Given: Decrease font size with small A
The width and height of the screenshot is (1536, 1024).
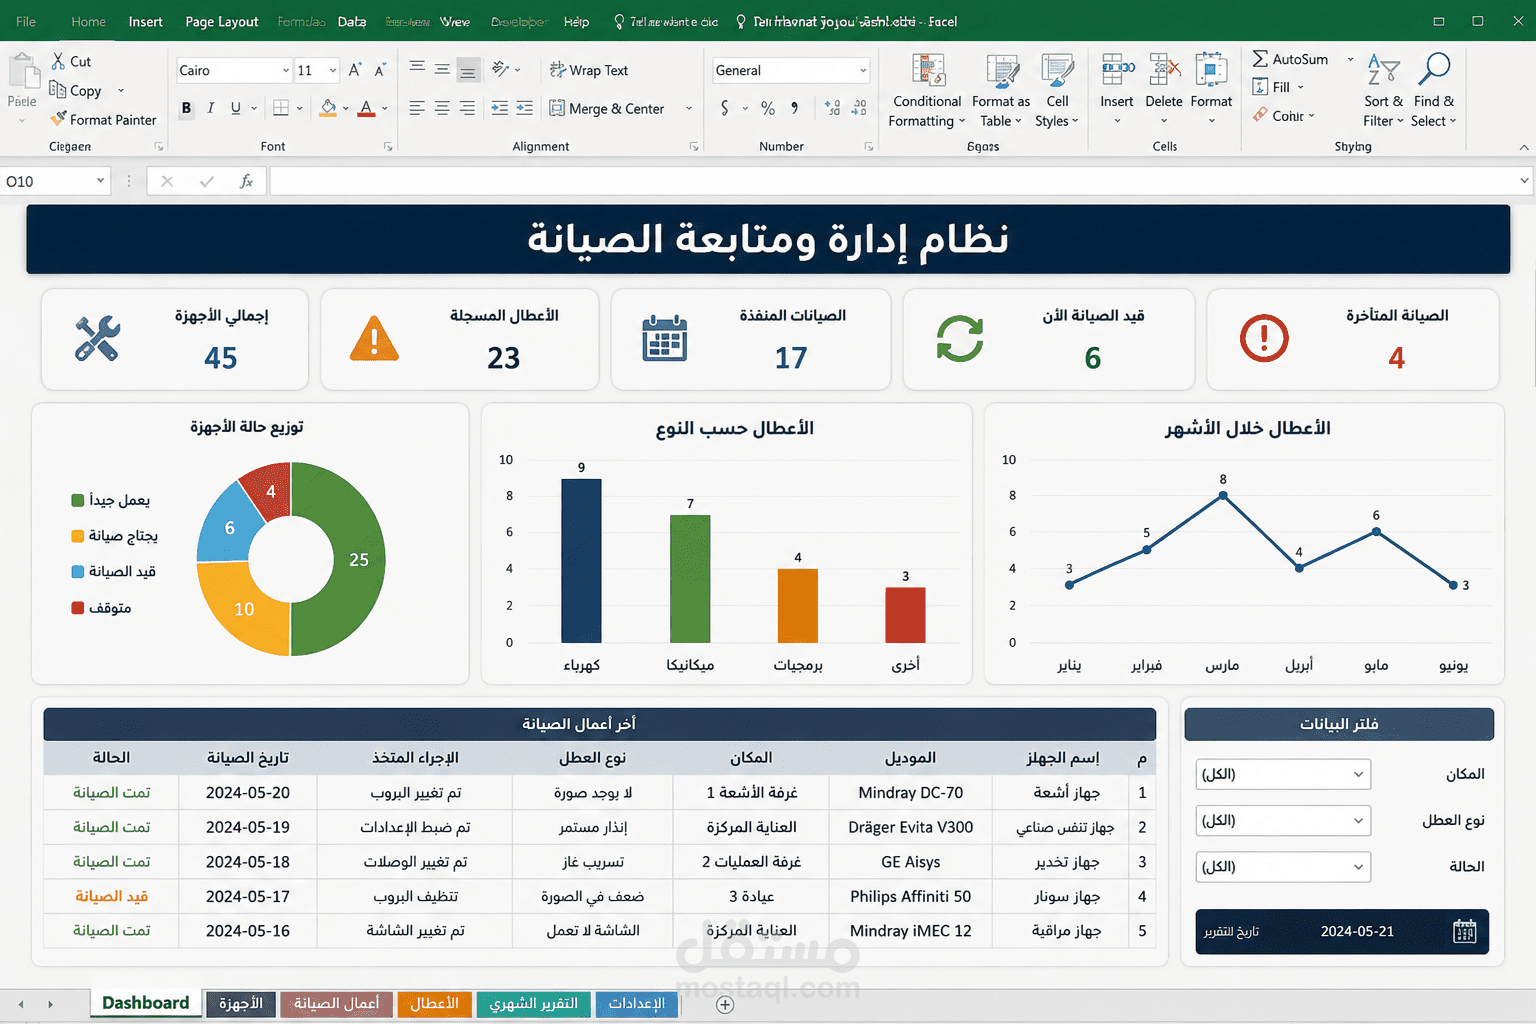Looking at the screenshot, I should point(380,70).
